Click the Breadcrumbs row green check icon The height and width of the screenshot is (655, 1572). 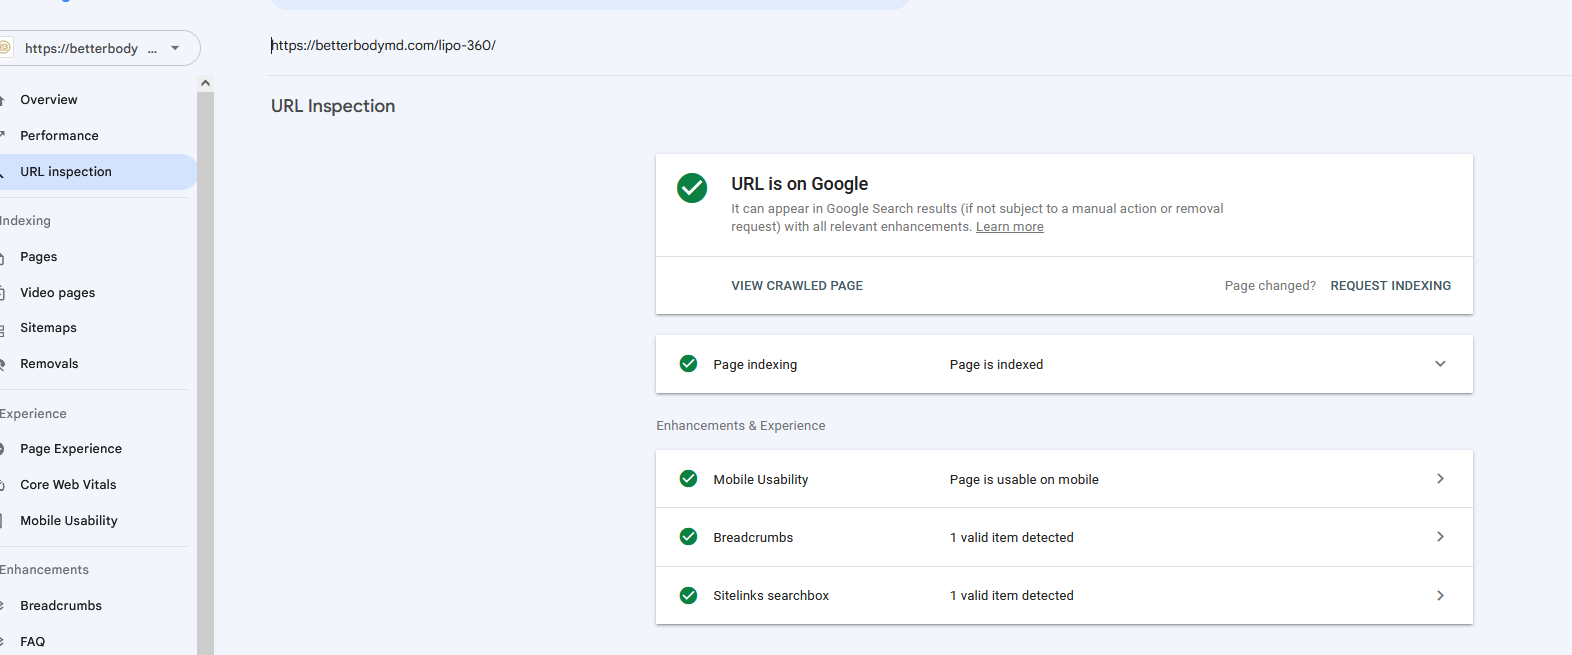coord(688,537)
